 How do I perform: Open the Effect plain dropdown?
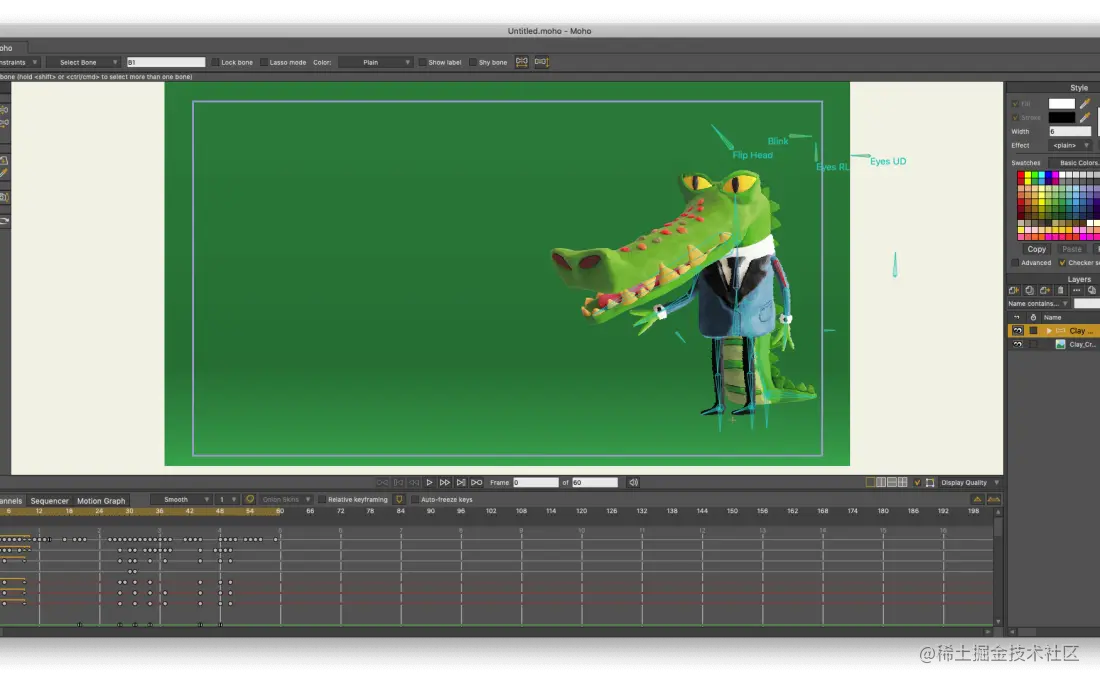pyautogui.click(x=1069, y=145)
